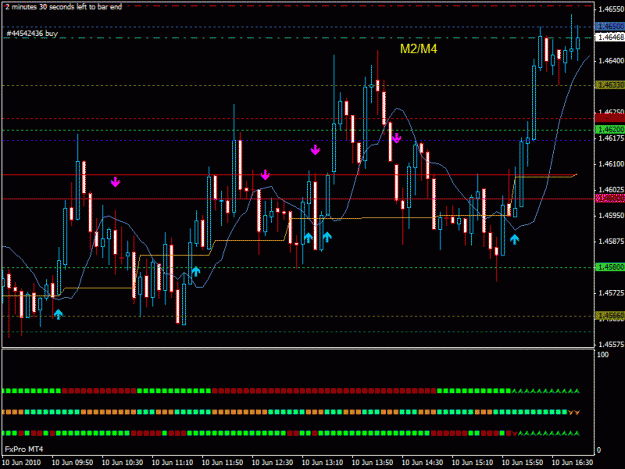
Task: Click the second magenta sell arrow near 12:30
Action: [265, 175]
